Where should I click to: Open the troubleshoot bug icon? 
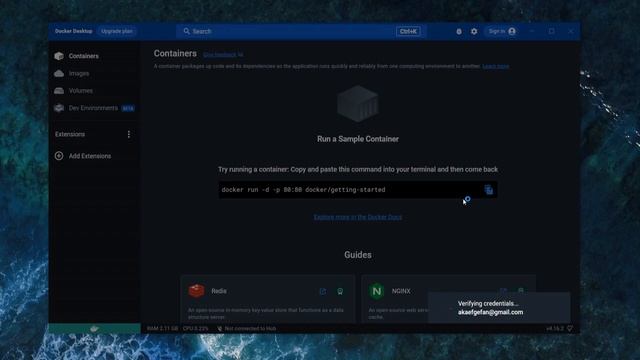(459, 31)
